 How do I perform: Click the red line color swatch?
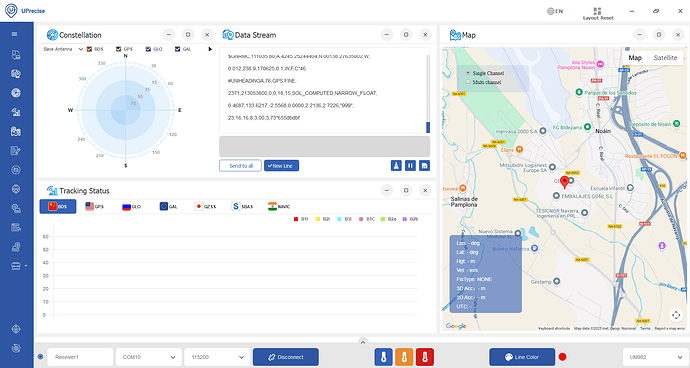coord(562,357)
